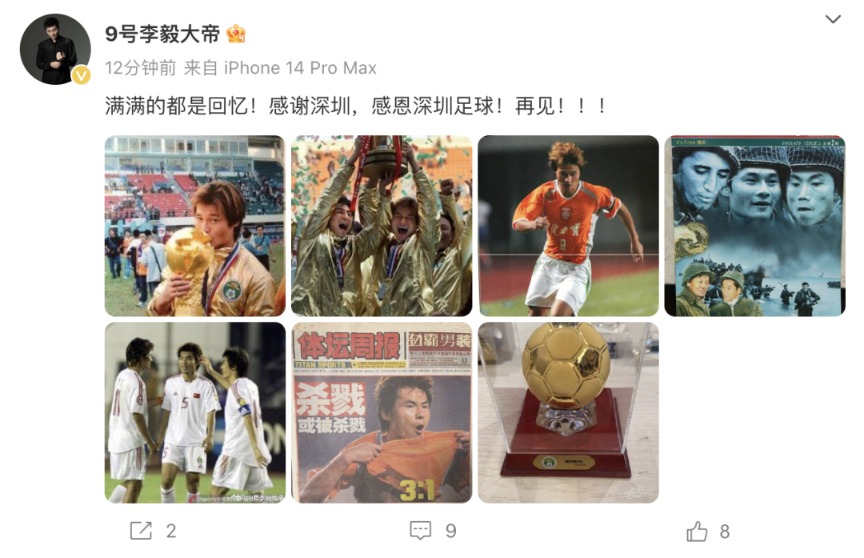Expand the post options chevron
Viewport: 864px width, 558px height.
point(833,19)
